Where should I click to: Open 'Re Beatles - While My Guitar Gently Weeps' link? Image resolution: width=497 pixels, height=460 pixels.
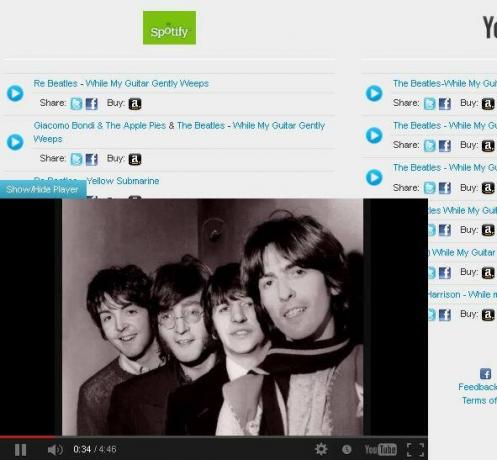coord(121,83)
